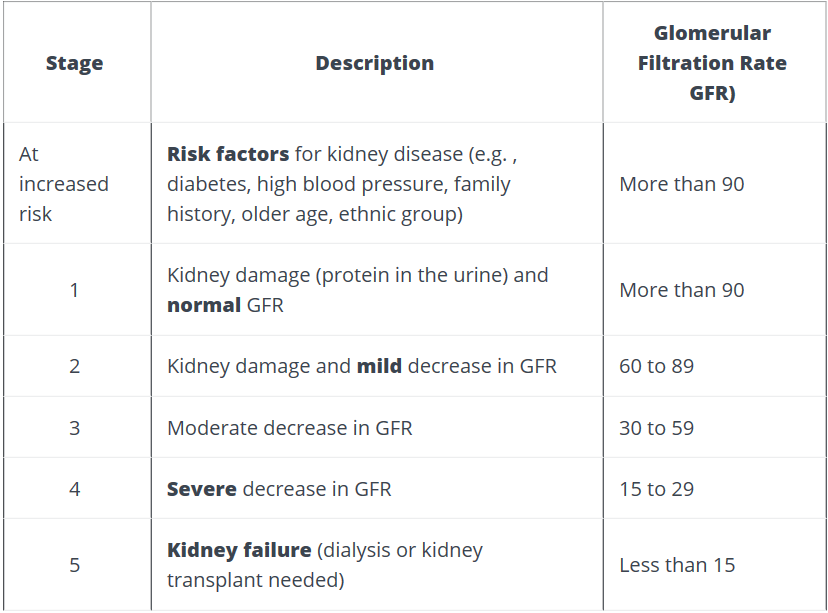Image resolution: width=828 pixels, height=613 pixels.
Task: Click the Description column header
Action: pos(374,63)
